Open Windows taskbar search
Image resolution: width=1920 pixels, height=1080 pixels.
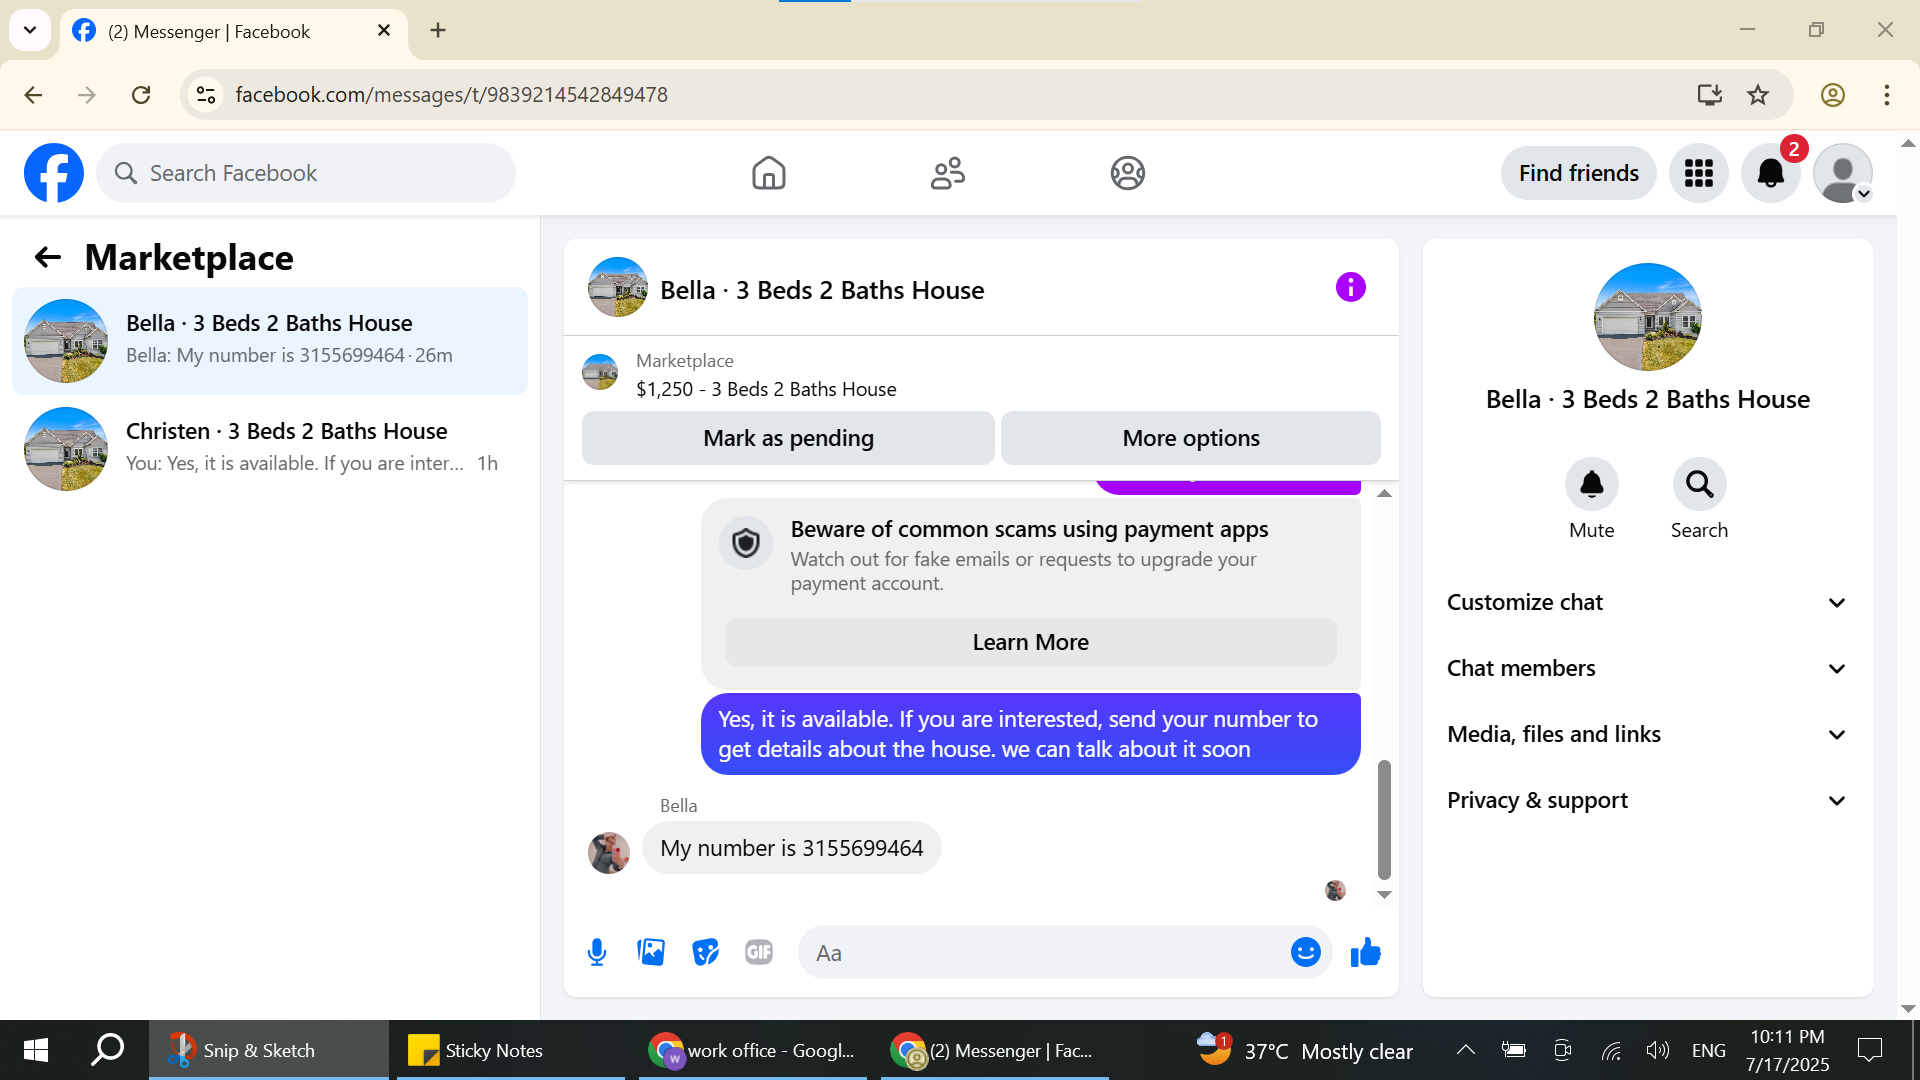point(107,1050)
